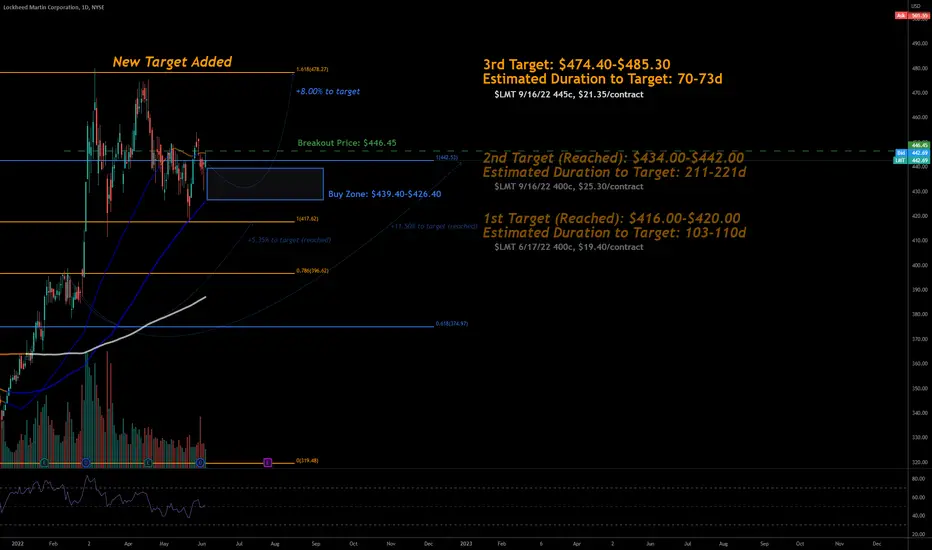This screenshot has height=550, width=932.
Task: Click the '2022' label on time axis
Action: click(x=17, y=544)
